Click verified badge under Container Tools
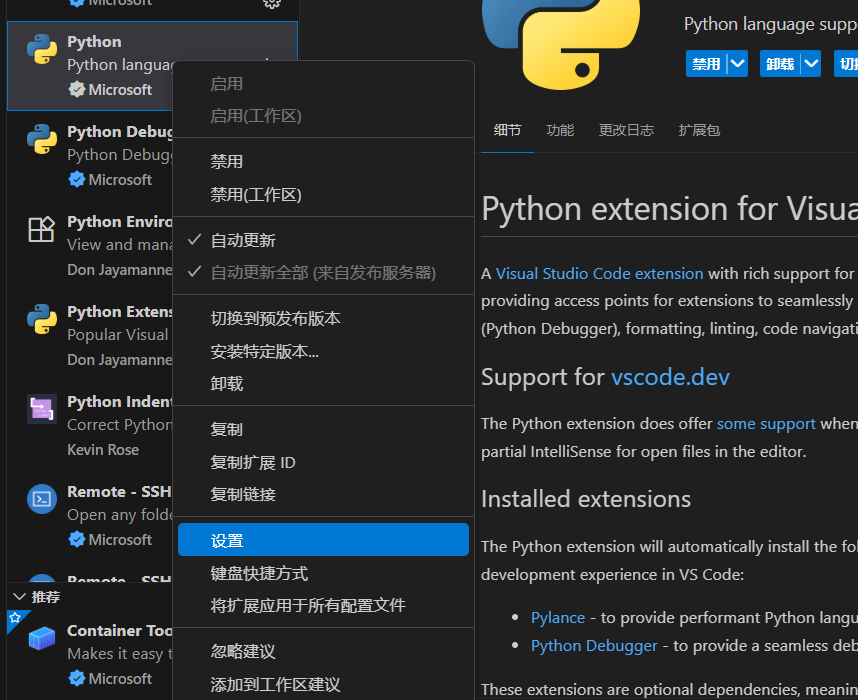Image resolution: width=858 pixels, height=700 pixels. (77, 678)
